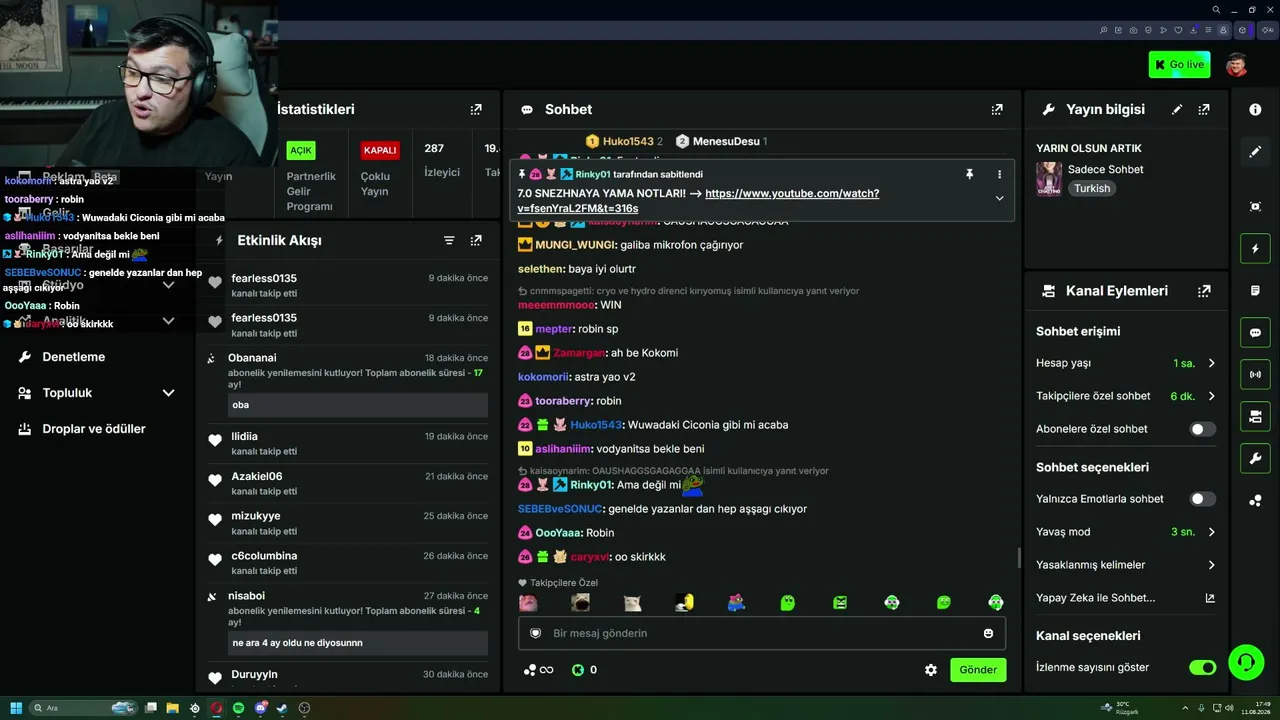Viewport: 1280px width, 720px height.
Task: Toggle Yalnızca Emotlarla sohbet switch
Action: (1203, 499)
